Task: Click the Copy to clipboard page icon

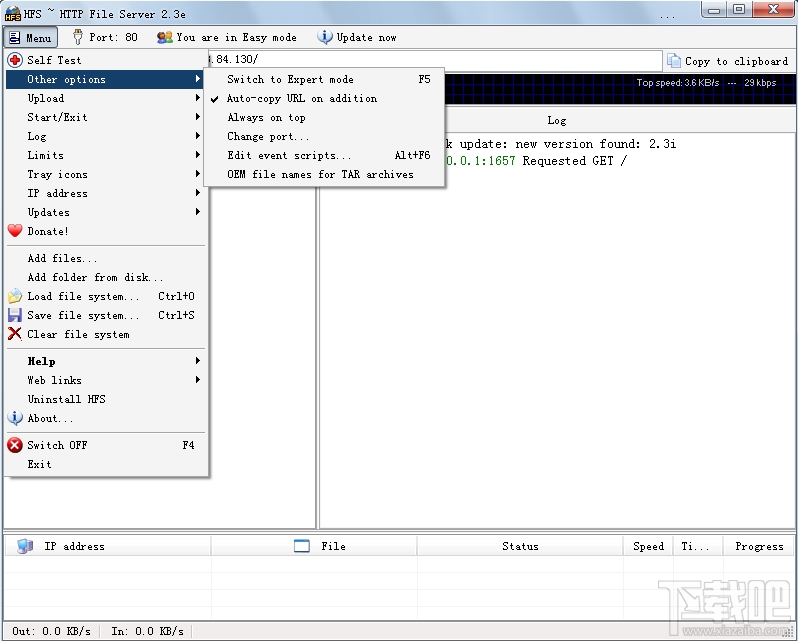Action: pyautogui.click(x=674, y=61)
